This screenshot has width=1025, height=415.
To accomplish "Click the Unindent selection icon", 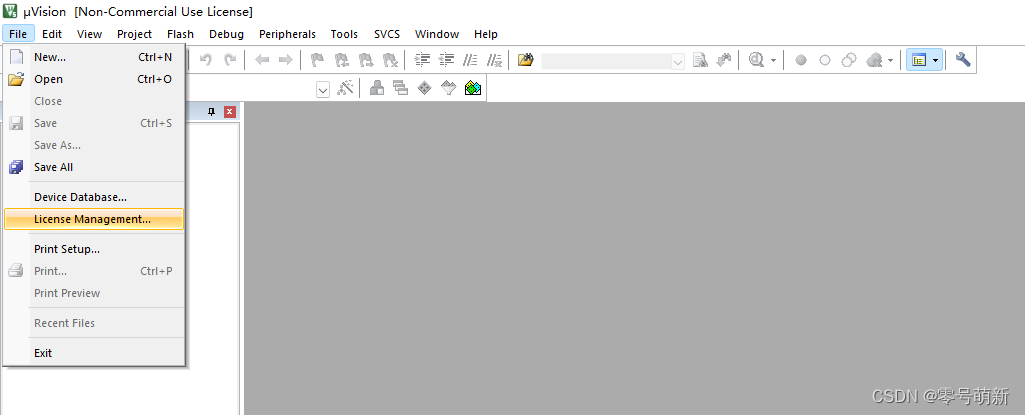I will [x=446, y=60].
